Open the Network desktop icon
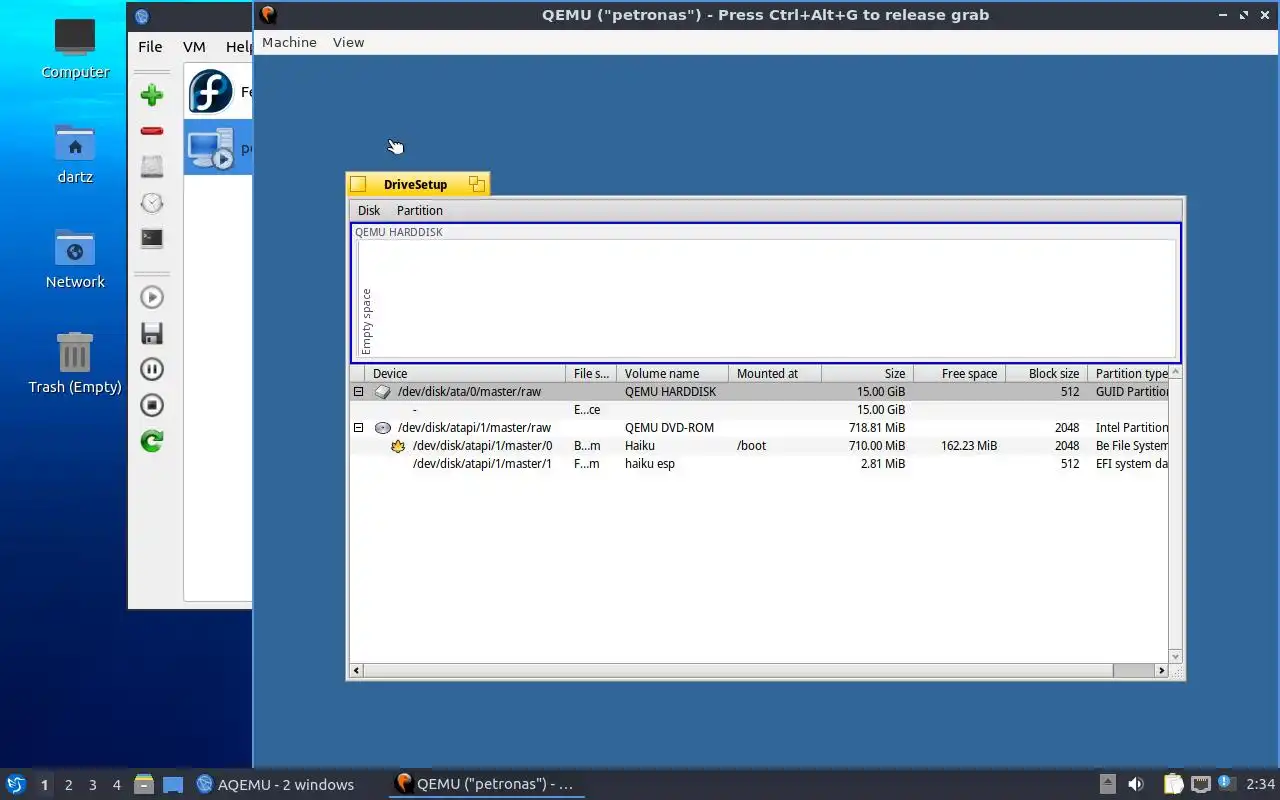 point(75,259)
